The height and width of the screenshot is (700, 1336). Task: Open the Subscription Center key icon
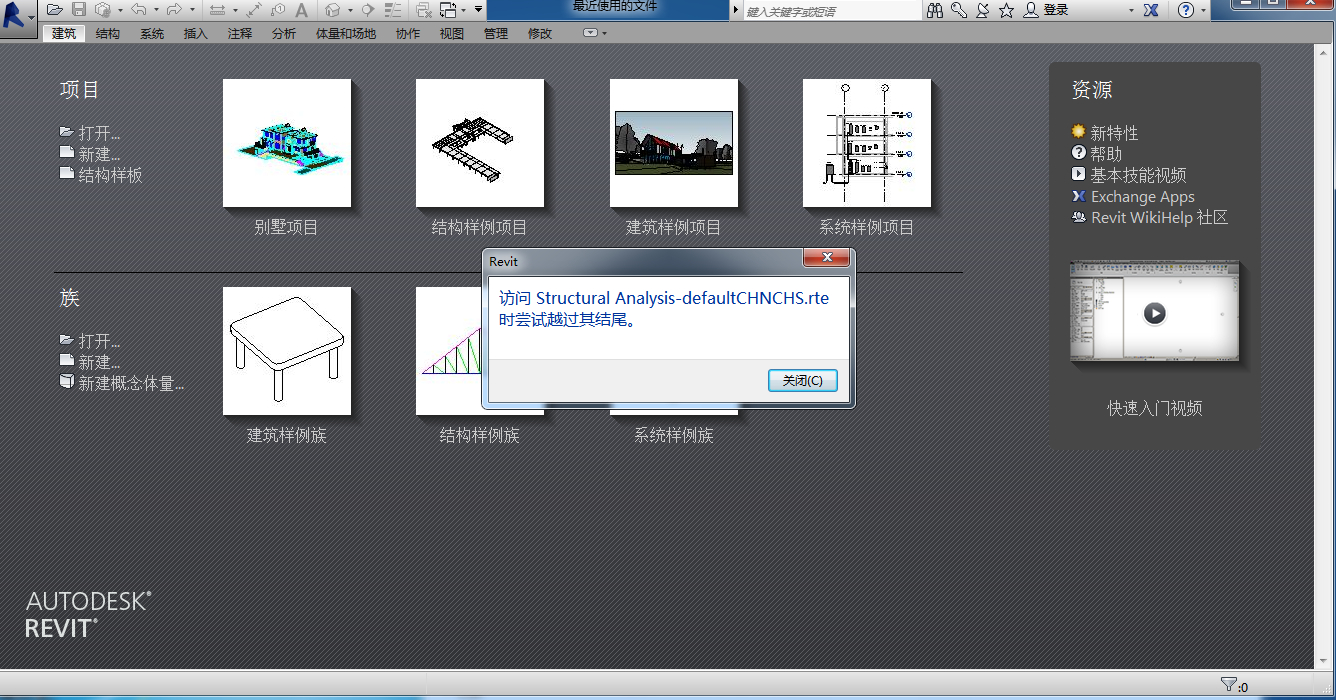pyautogui.click(x=959, y=10)
